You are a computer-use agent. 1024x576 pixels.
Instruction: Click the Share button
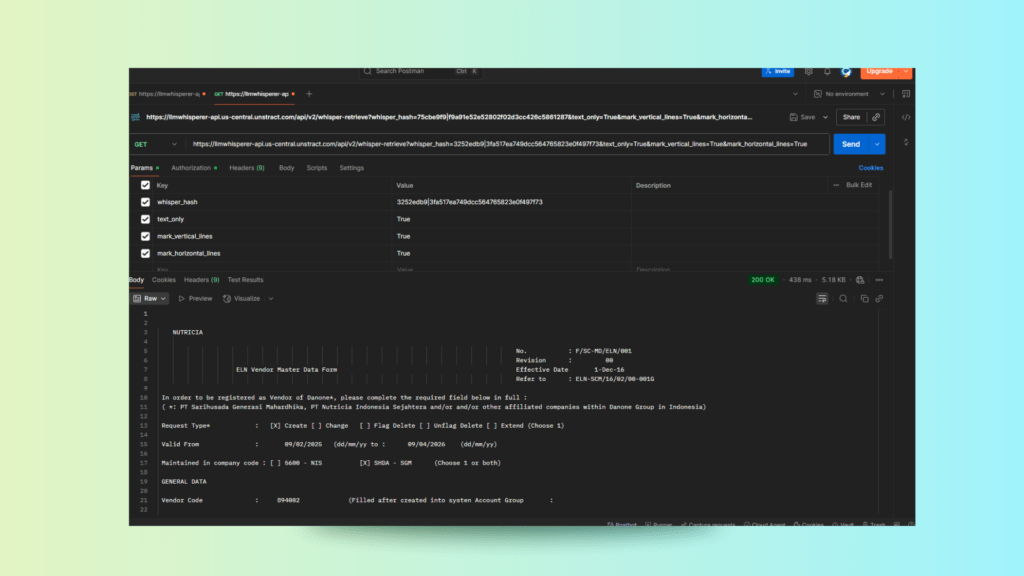851,117
